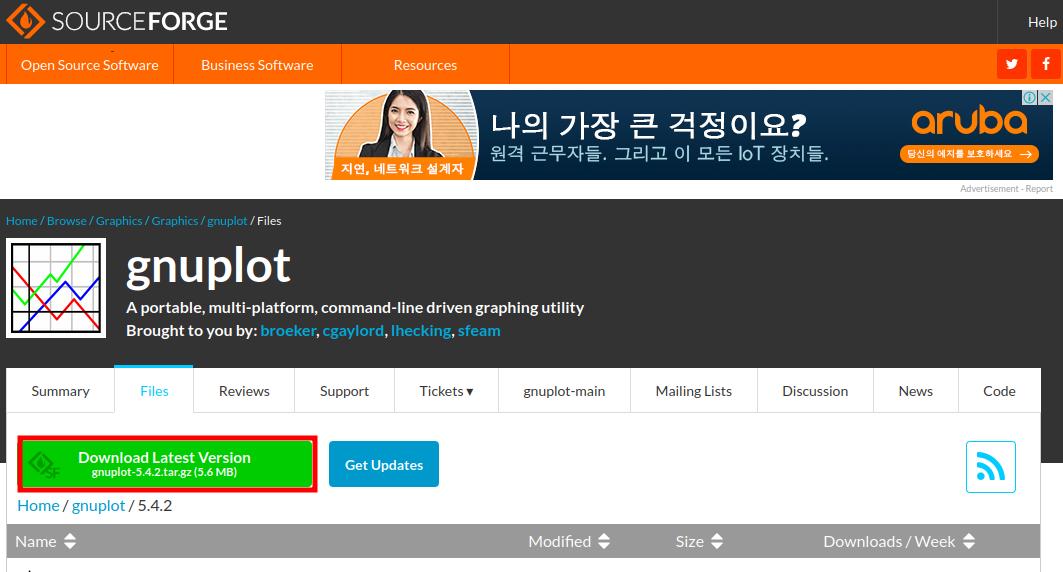Sort files by Size
The height and width of the screenshot is (572, 1063).
click(x=699, y=542)
